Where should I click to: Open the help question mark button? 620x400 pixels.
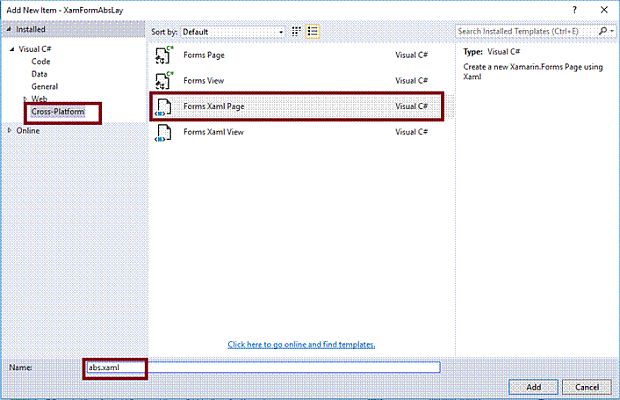[574, 10]
